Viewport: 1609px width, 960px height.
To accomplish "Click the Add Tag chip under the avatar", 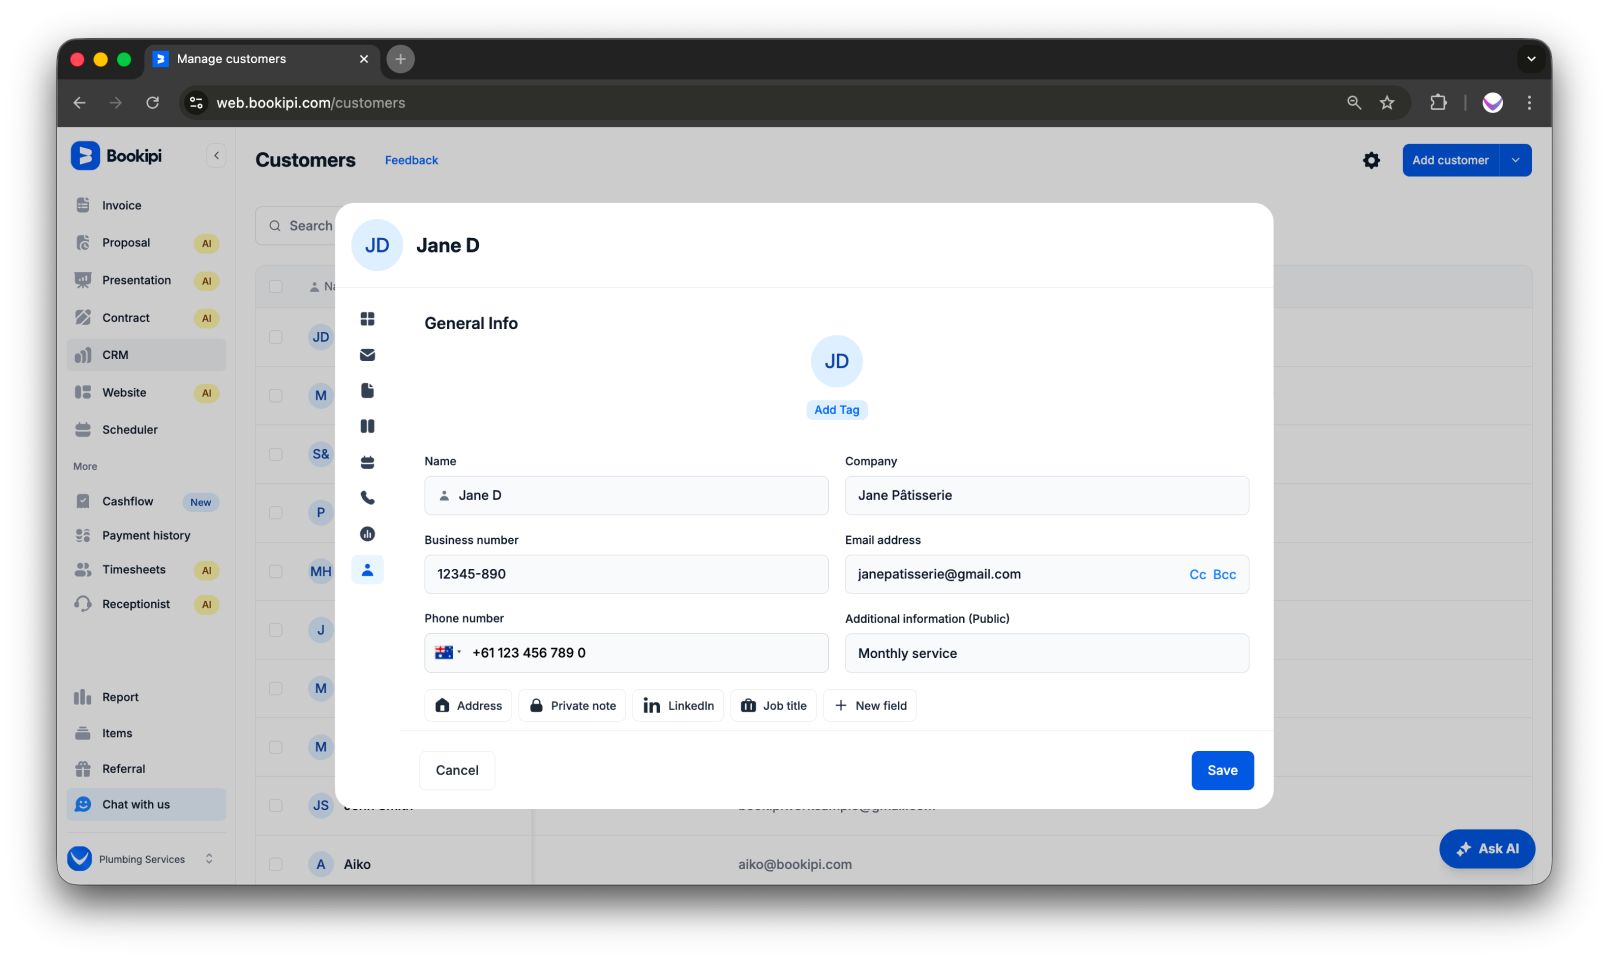I will [x=836, y=409].
